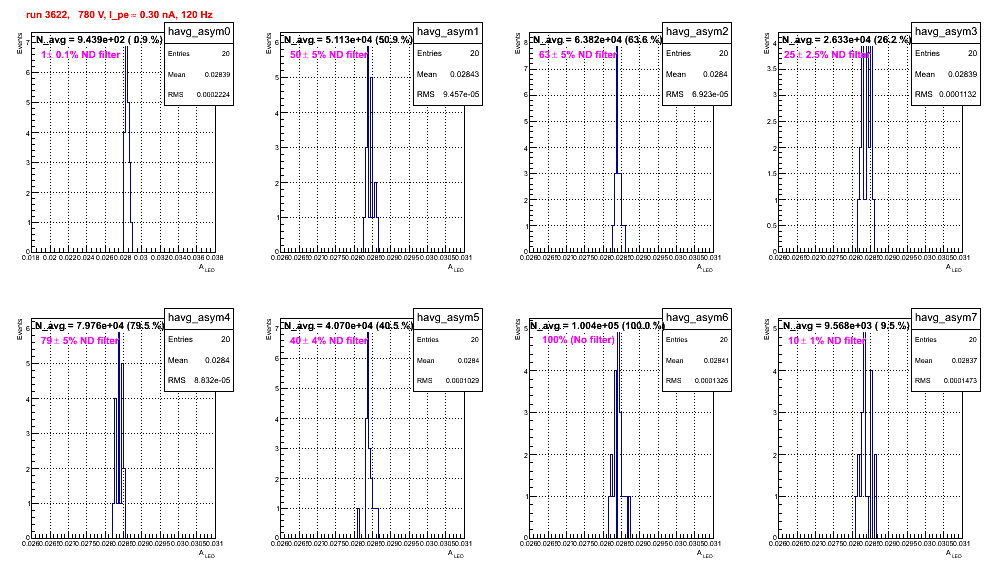
Task: Click the A_LED axis title under havg_asym0 plot
Action: coord(207,269)
